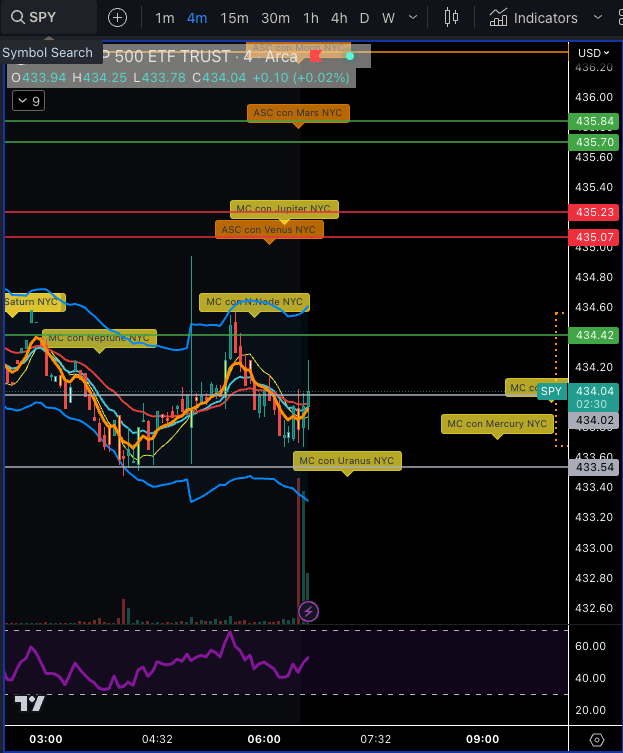Screen dimensions: 623x753
Task: Switch to the 1m timeframe
Action: (x=164, y=18)
